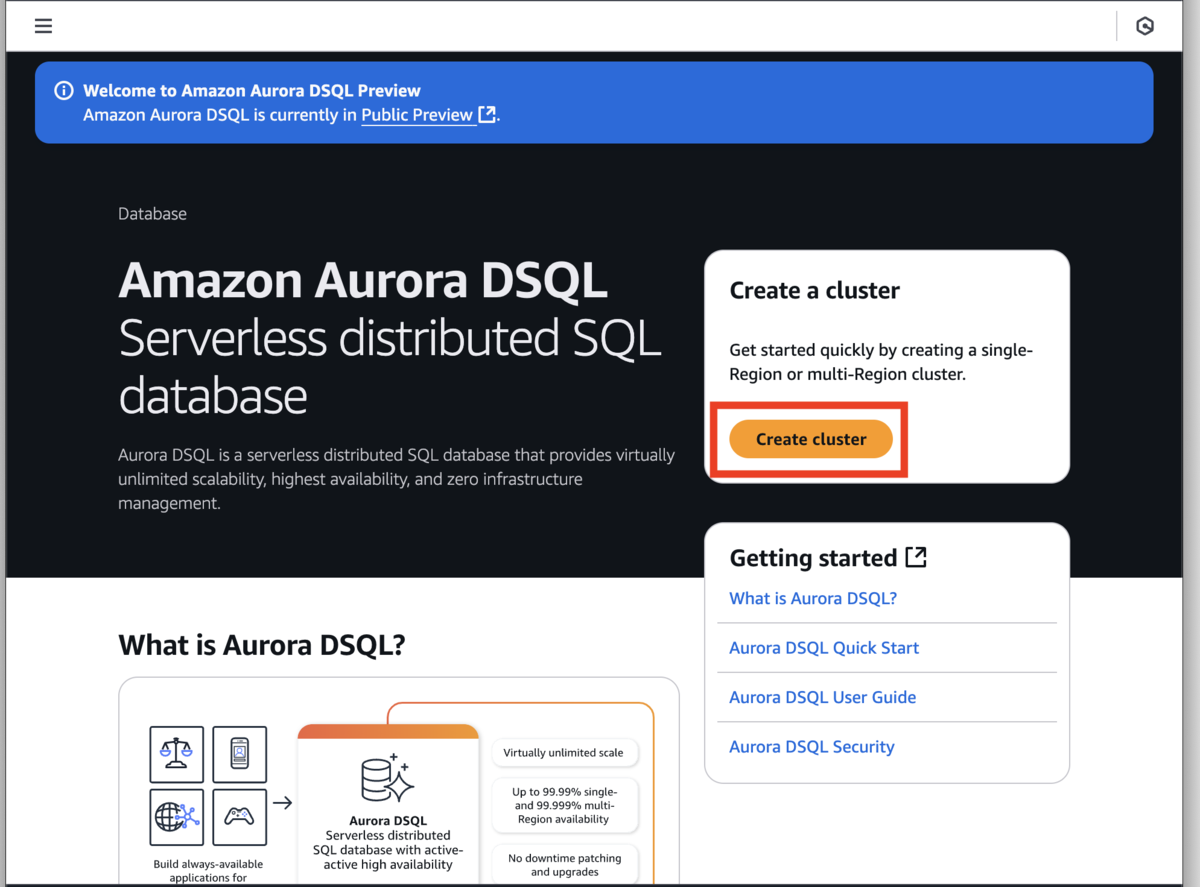Open the Aurora DSQL Security link

pos(811,747)
